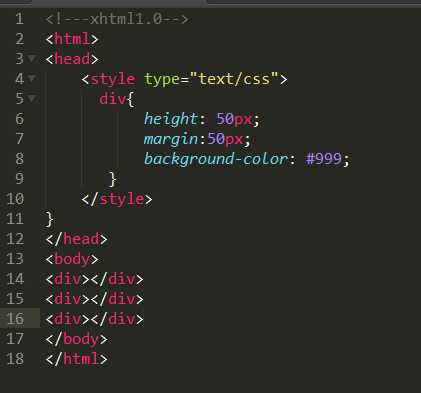Click line number 1 in the gutter

(20, 19)
